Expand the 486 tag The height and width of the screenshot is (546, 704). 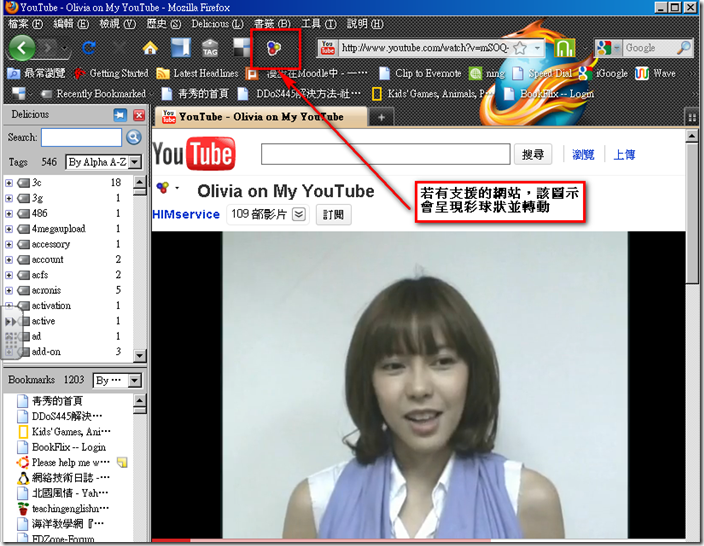pyautogui.click(x=9, y=214)
